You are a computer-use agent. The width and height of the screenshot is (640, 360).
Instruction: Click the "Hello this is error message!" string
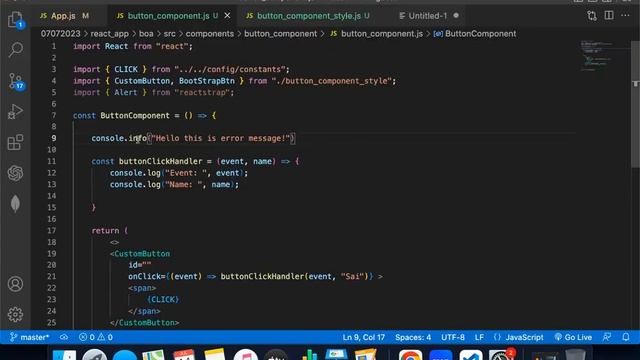[221, 138]
